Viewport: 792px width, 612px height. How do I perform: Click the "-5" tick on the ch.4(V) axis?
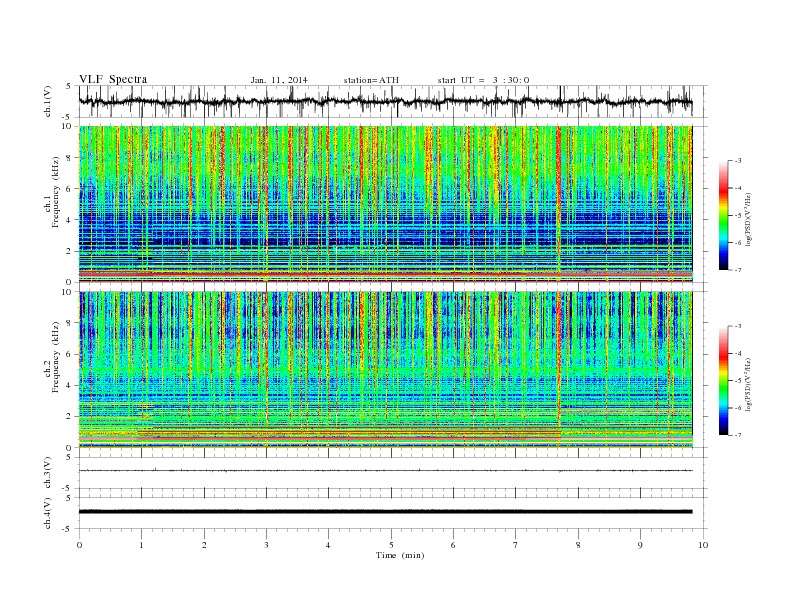click(68, 529)
